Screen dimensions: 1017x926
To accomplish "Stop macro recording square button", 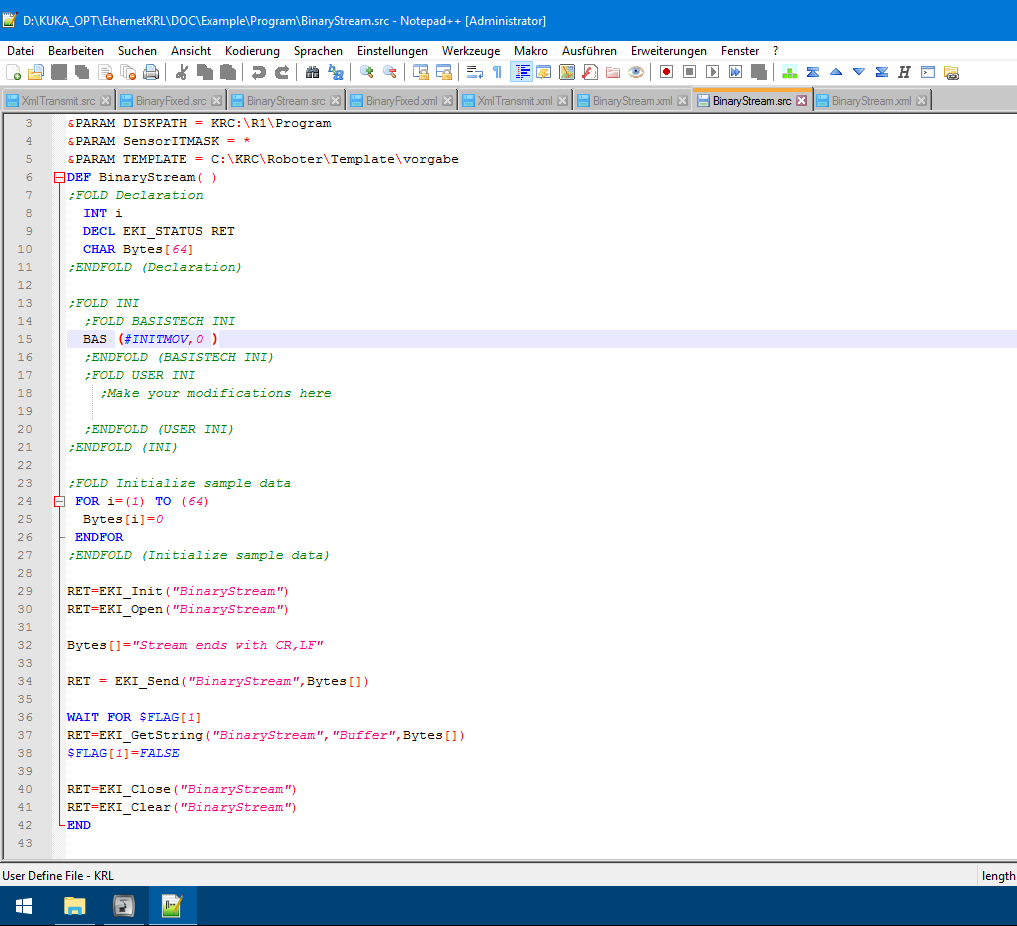I will tap(689, 72).
